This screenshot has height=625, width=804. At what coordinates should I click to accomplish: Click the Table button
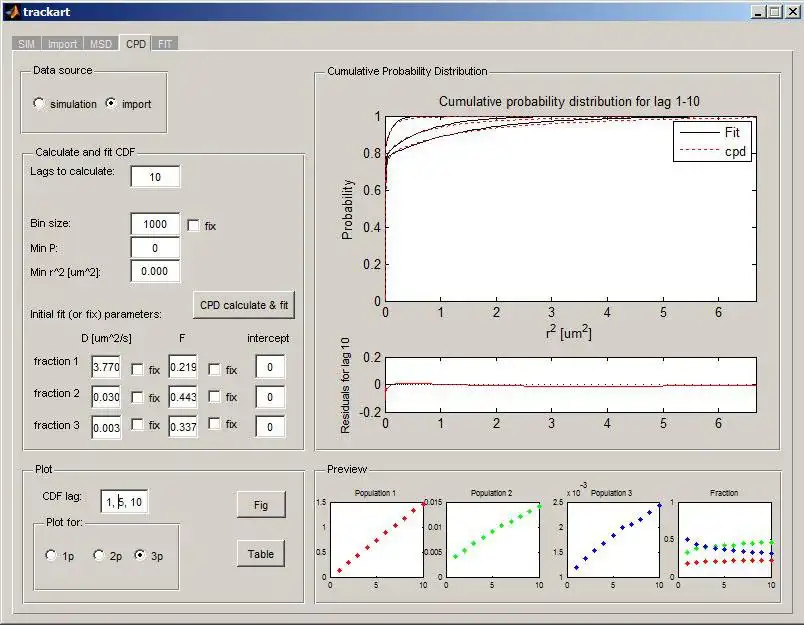point(261,554)
